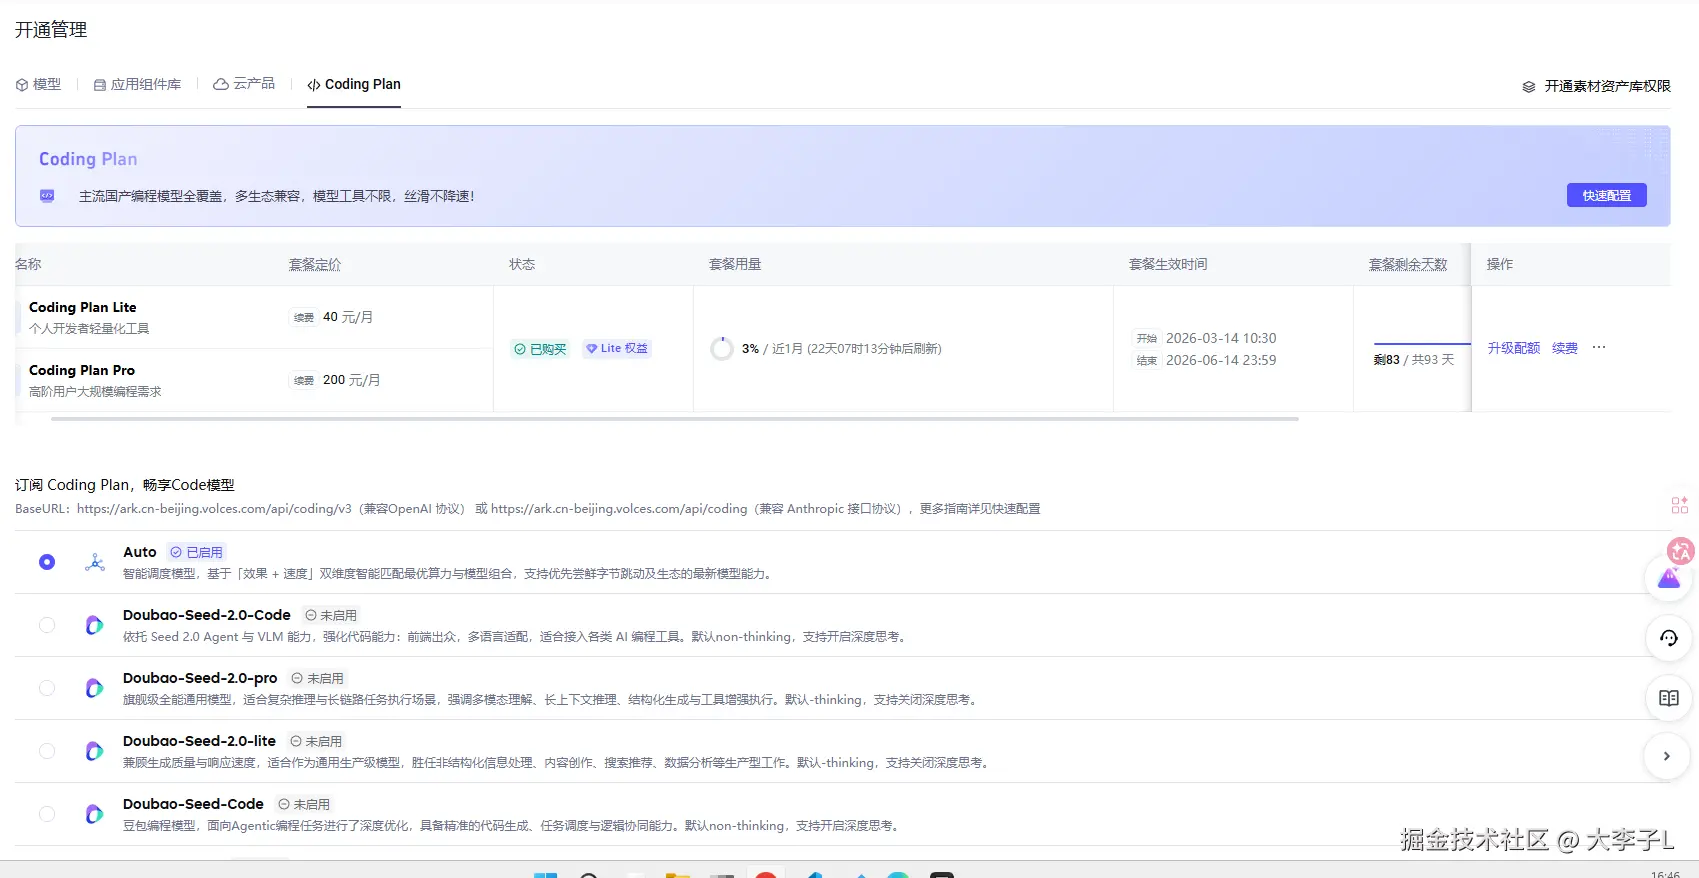Select Doubao-Seed-2.0-Code radio button
Image resolution: width=1699 pixels, height=878 pixels.
coord(47,625)
